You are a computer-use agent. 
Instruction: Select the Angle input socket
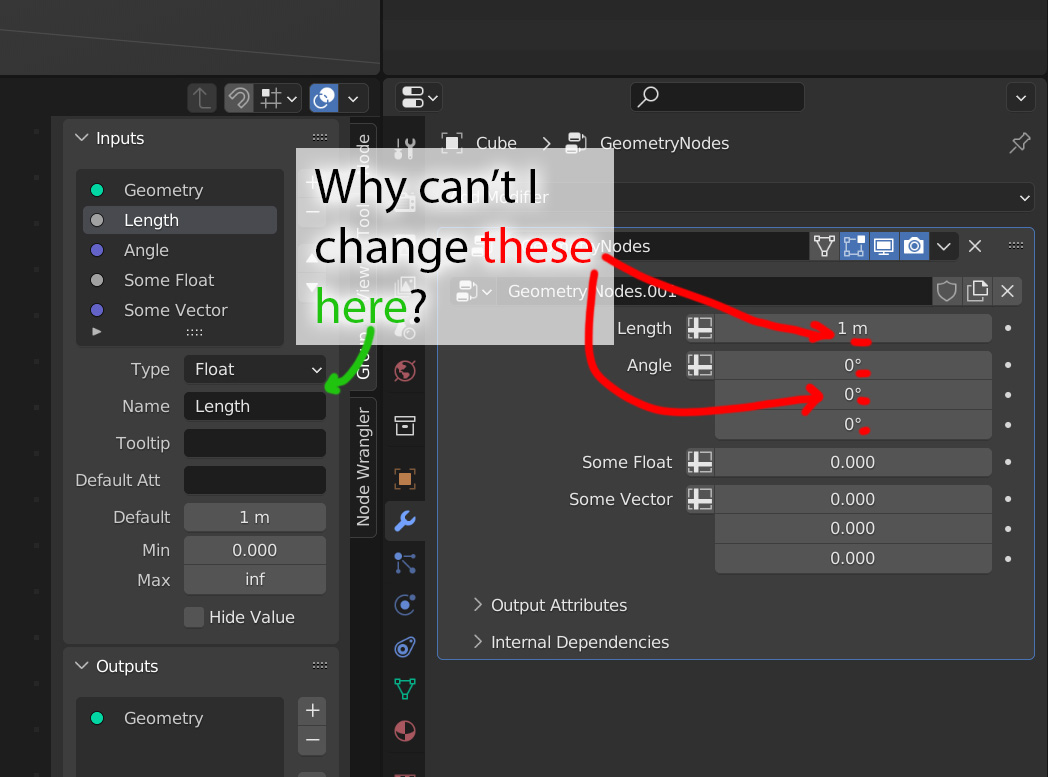coord(180,251)
